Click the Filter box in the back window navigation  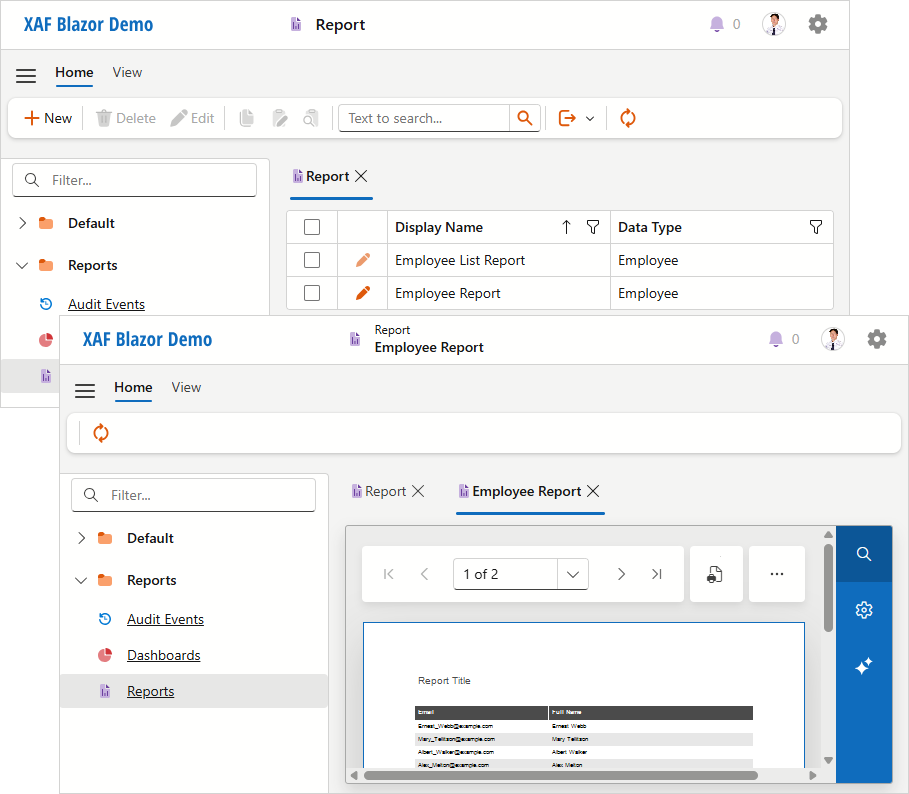coord(134,180)
